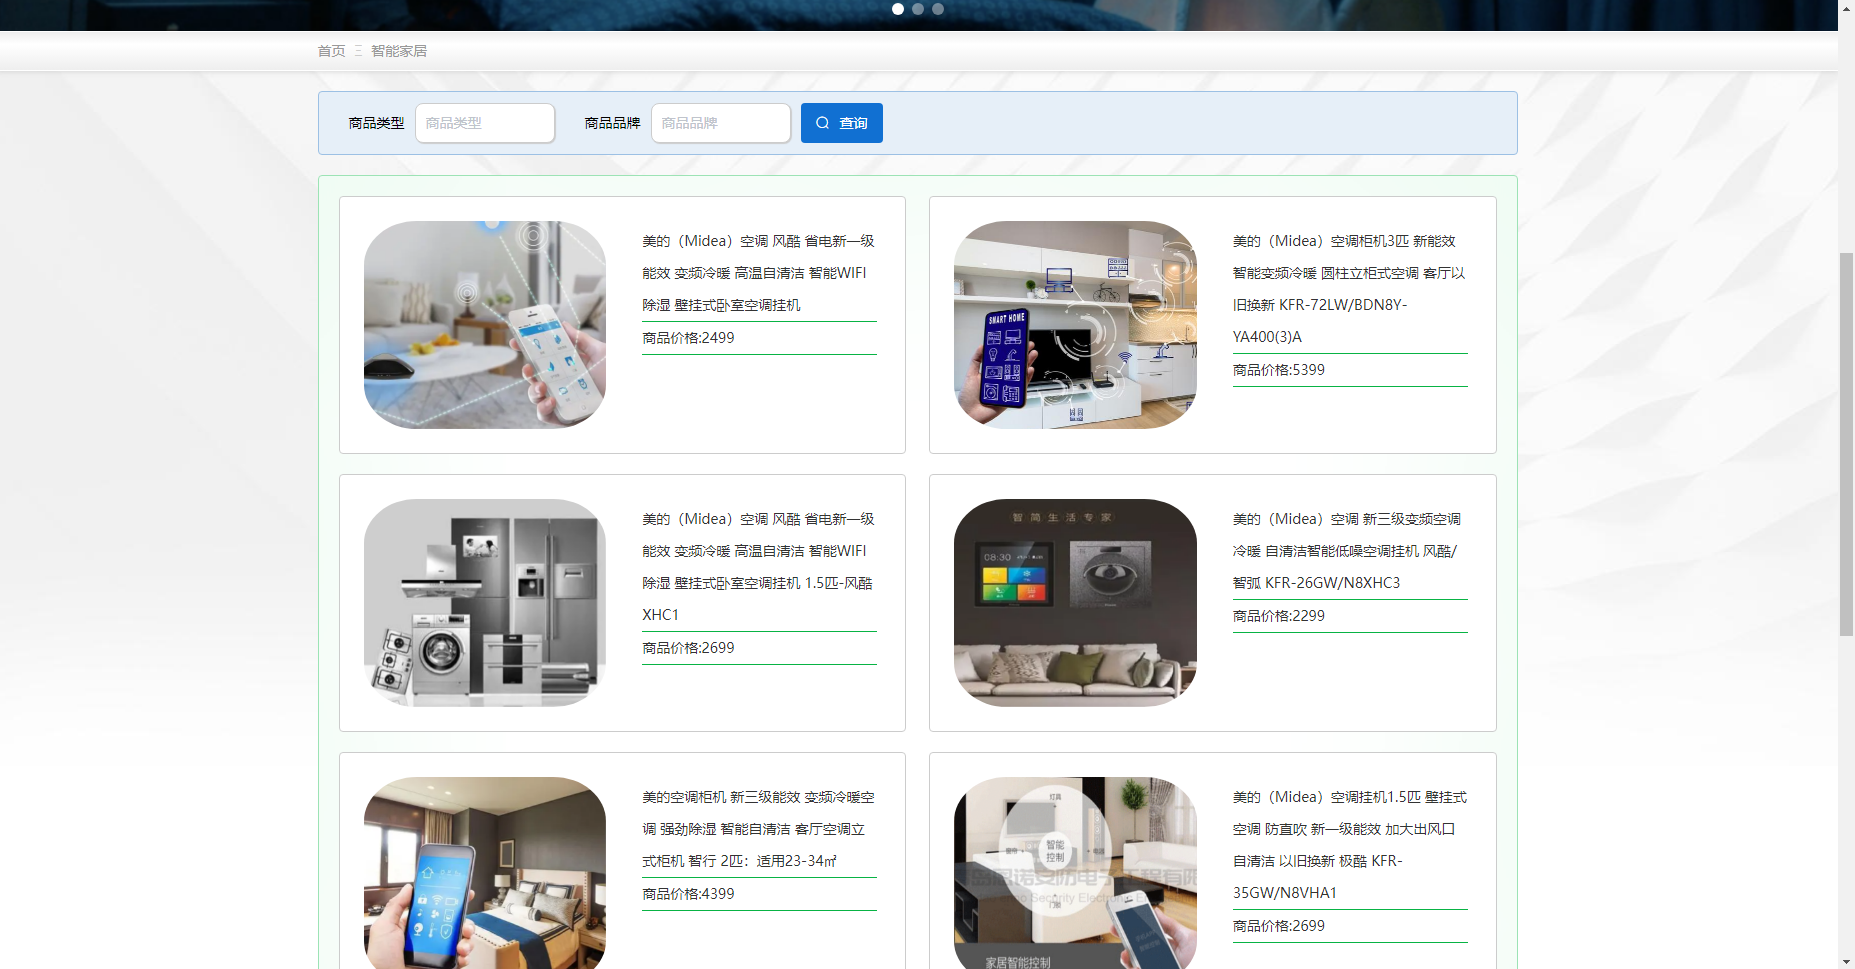Open the SMART HOME phone kitchen thumbnail

(1075, 325)
